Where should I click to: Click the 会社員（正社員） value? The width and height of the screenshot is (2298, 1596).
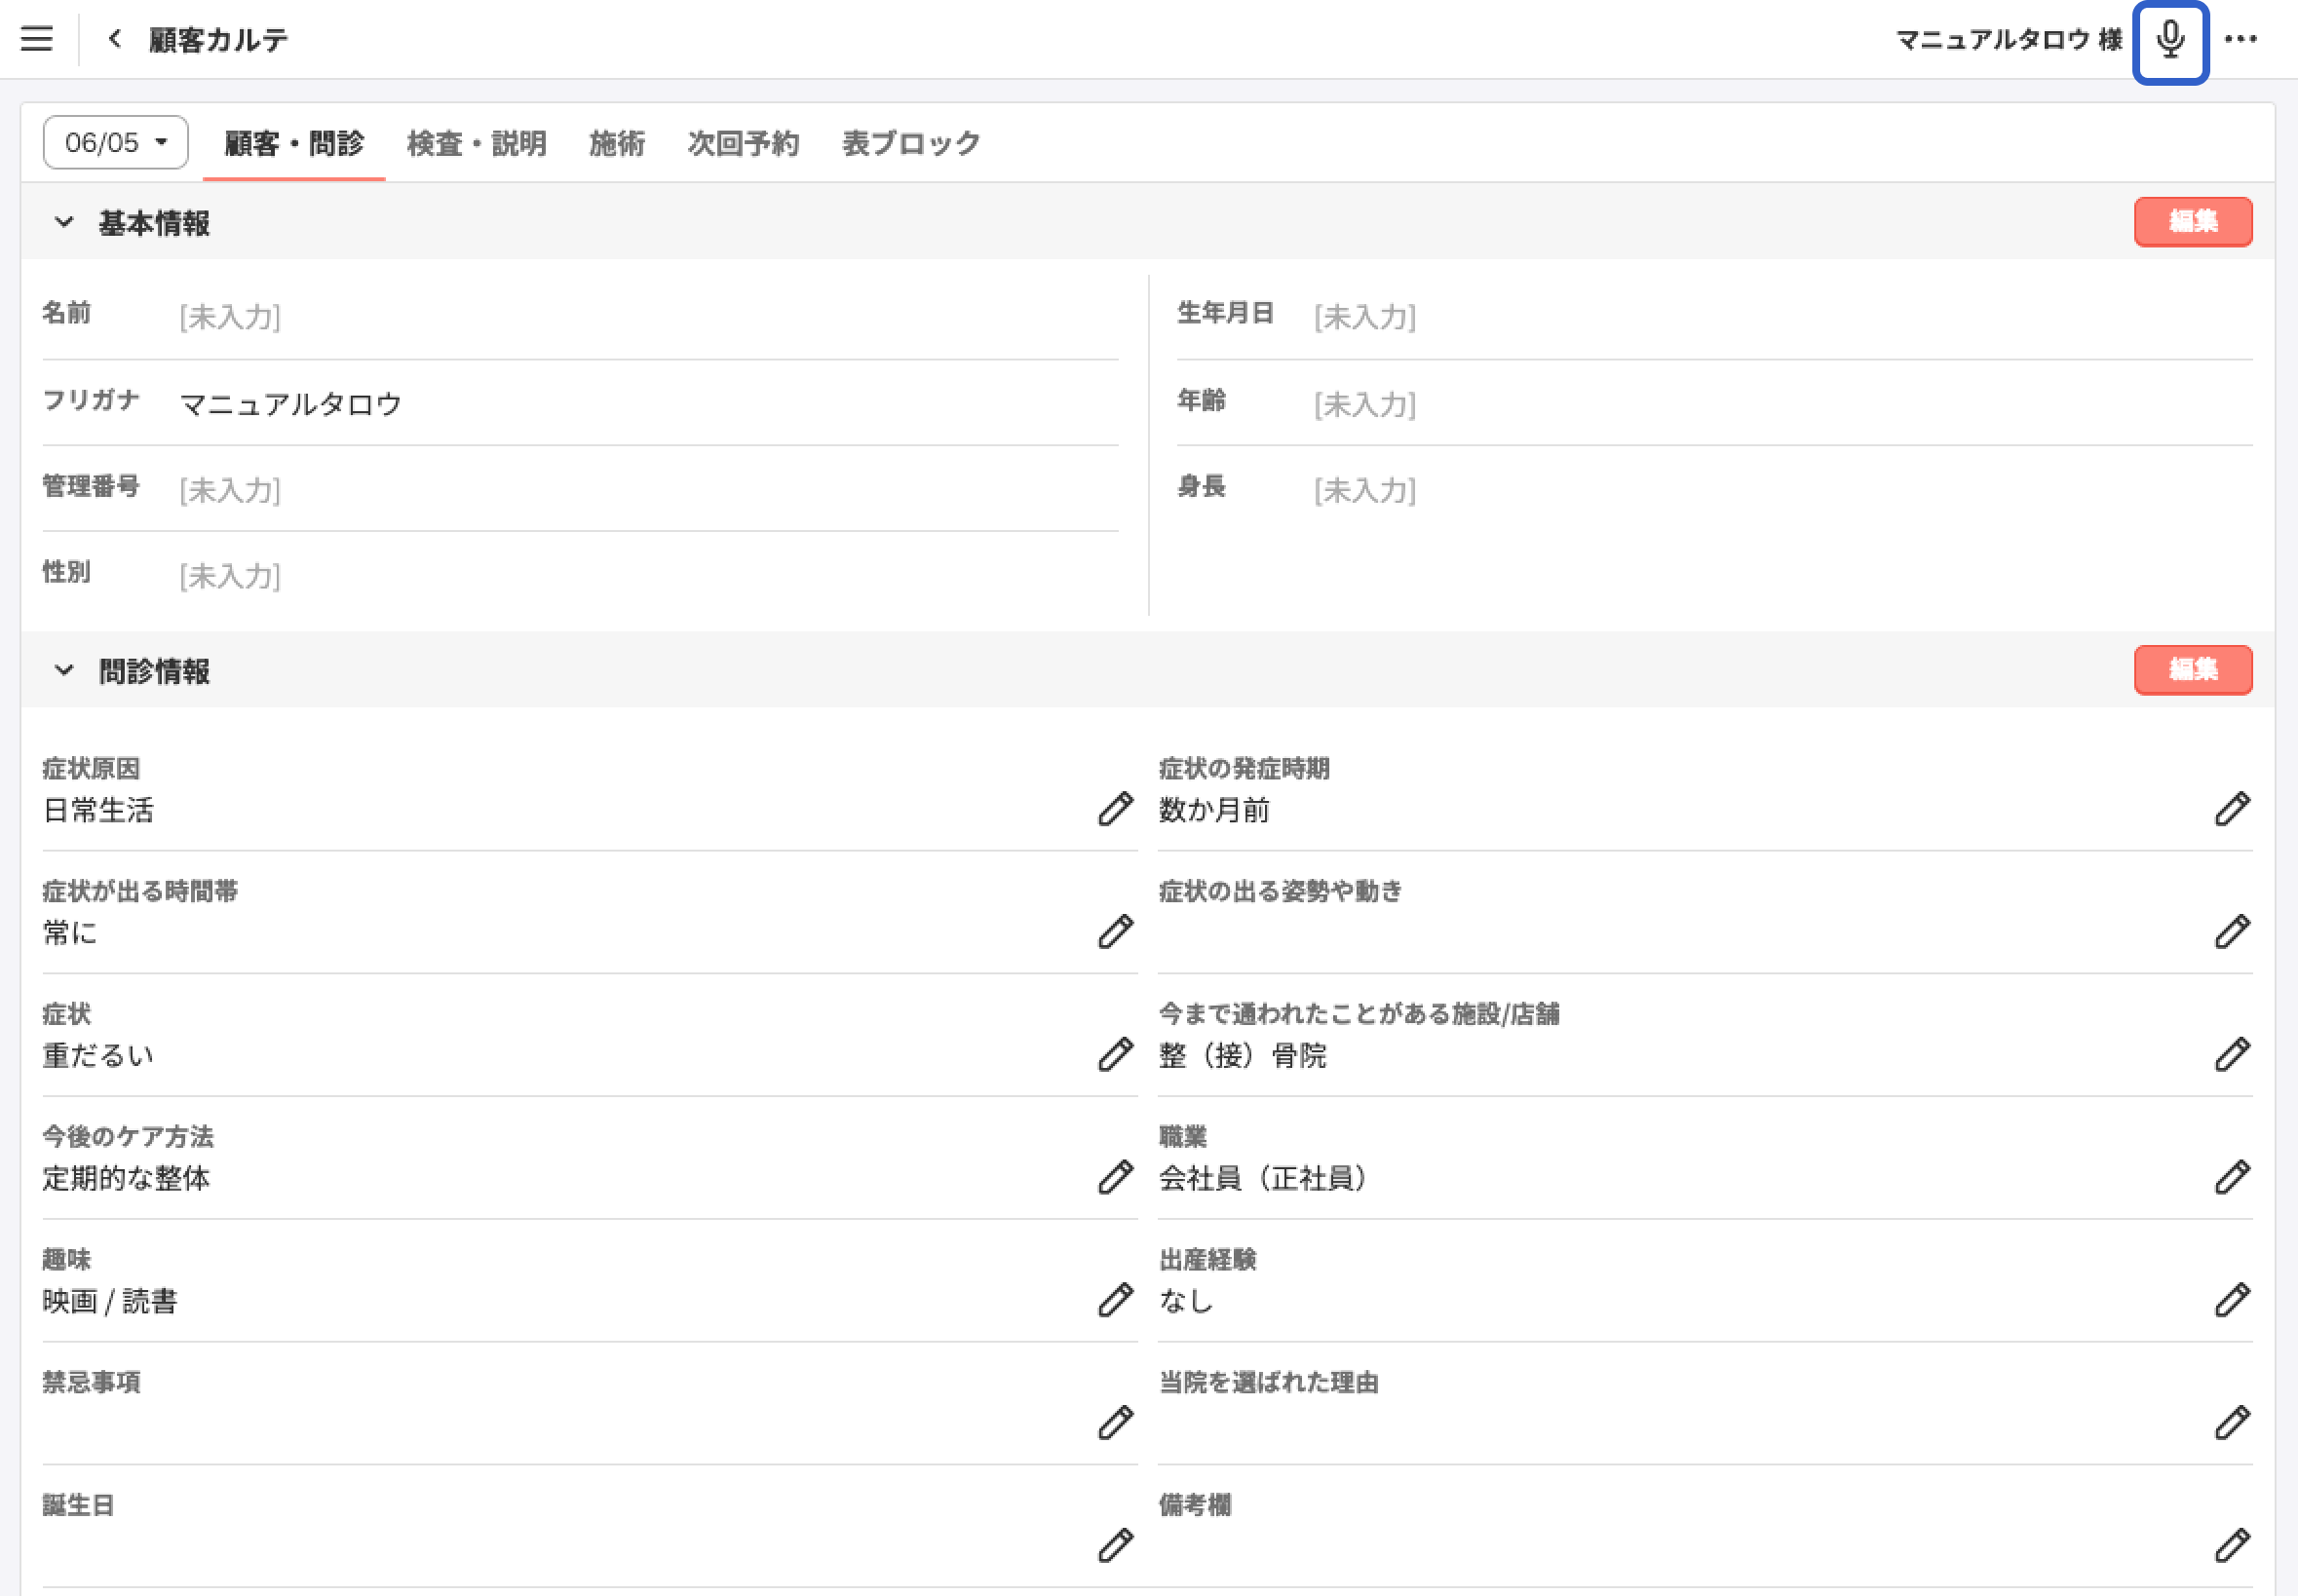point(1264,1179)
